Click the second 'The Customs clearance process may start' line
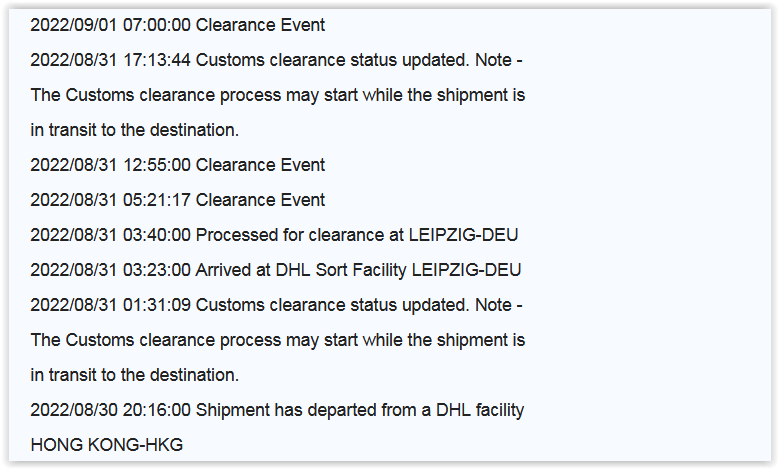 tap(278, 340)
